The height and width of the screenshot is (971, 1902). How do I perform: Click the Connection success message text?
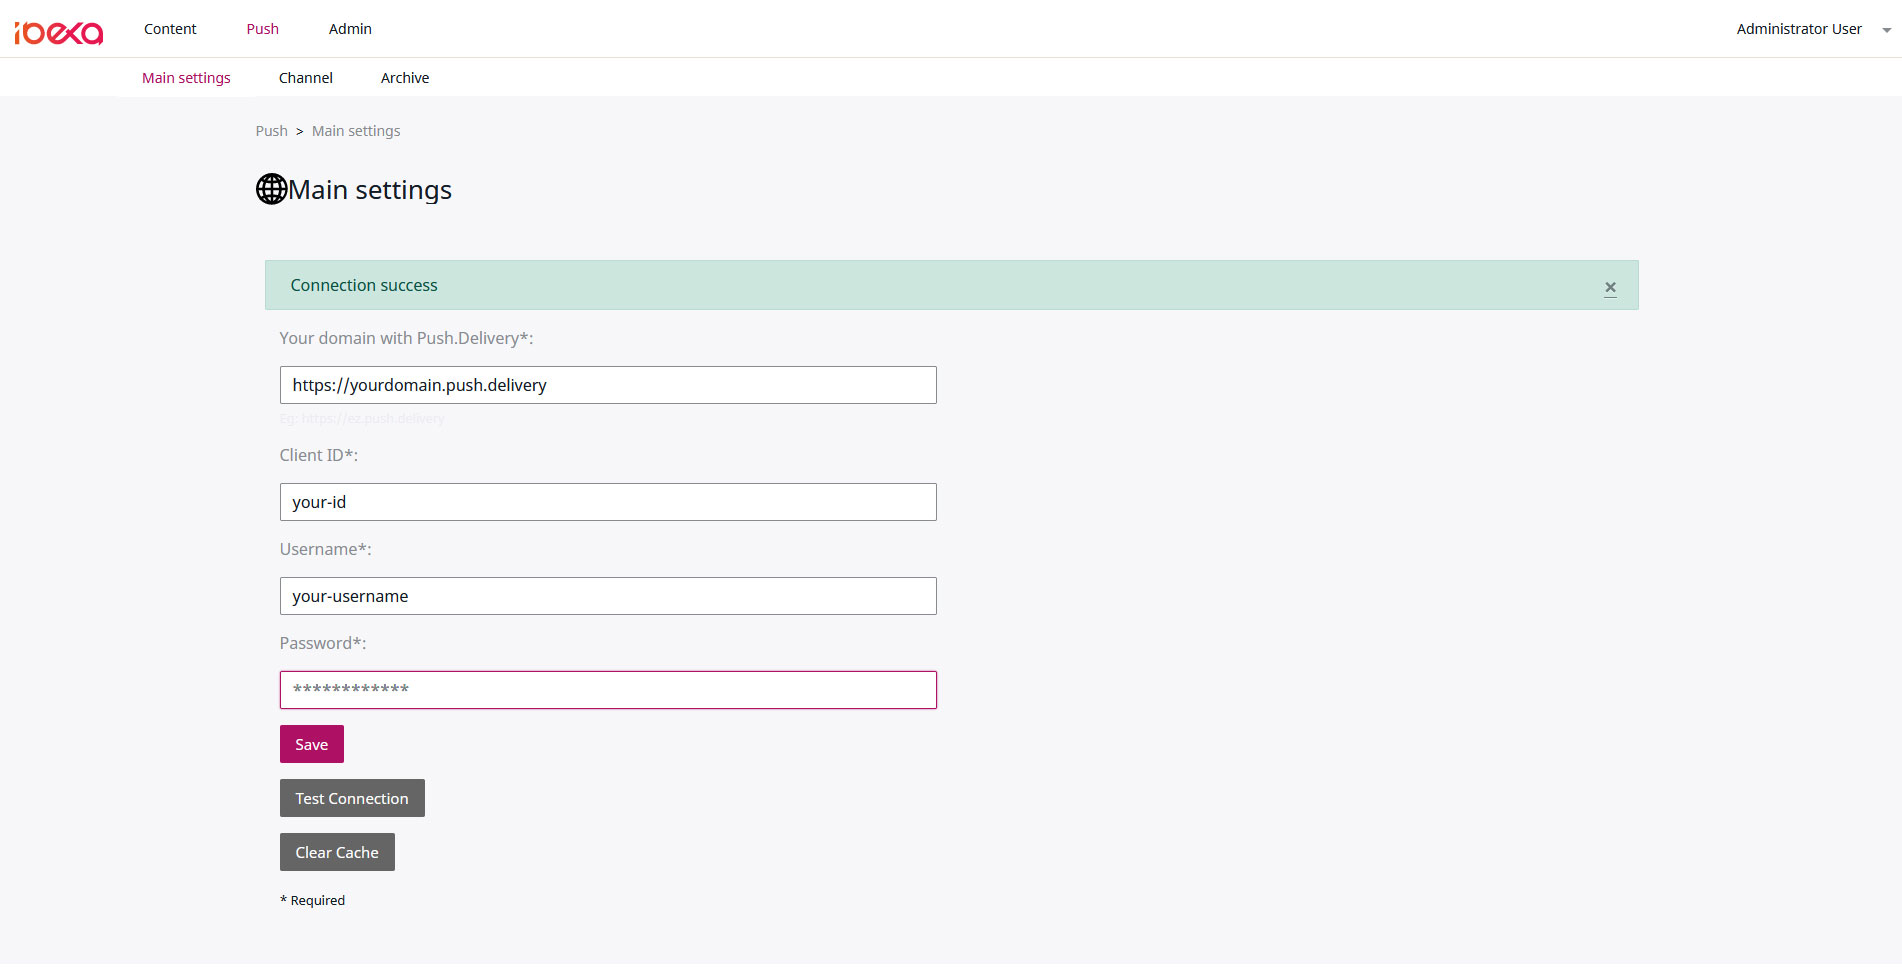[364, 285]
